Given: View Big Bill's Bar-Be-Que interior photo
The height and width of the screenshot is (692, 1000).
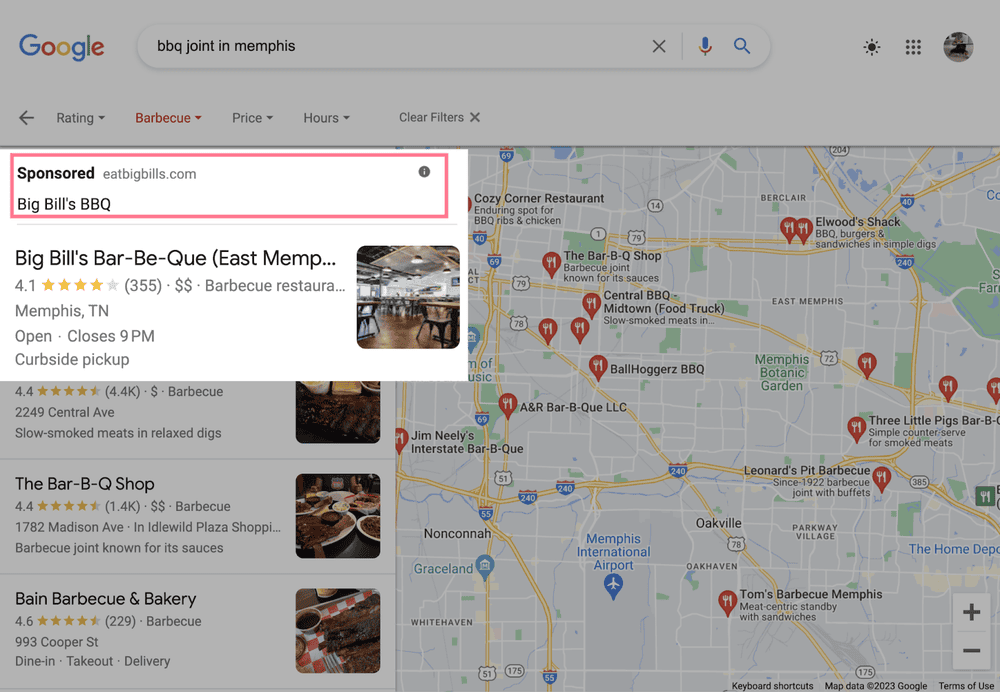Looking at the screenshot, I should click(x=408, y=297).
